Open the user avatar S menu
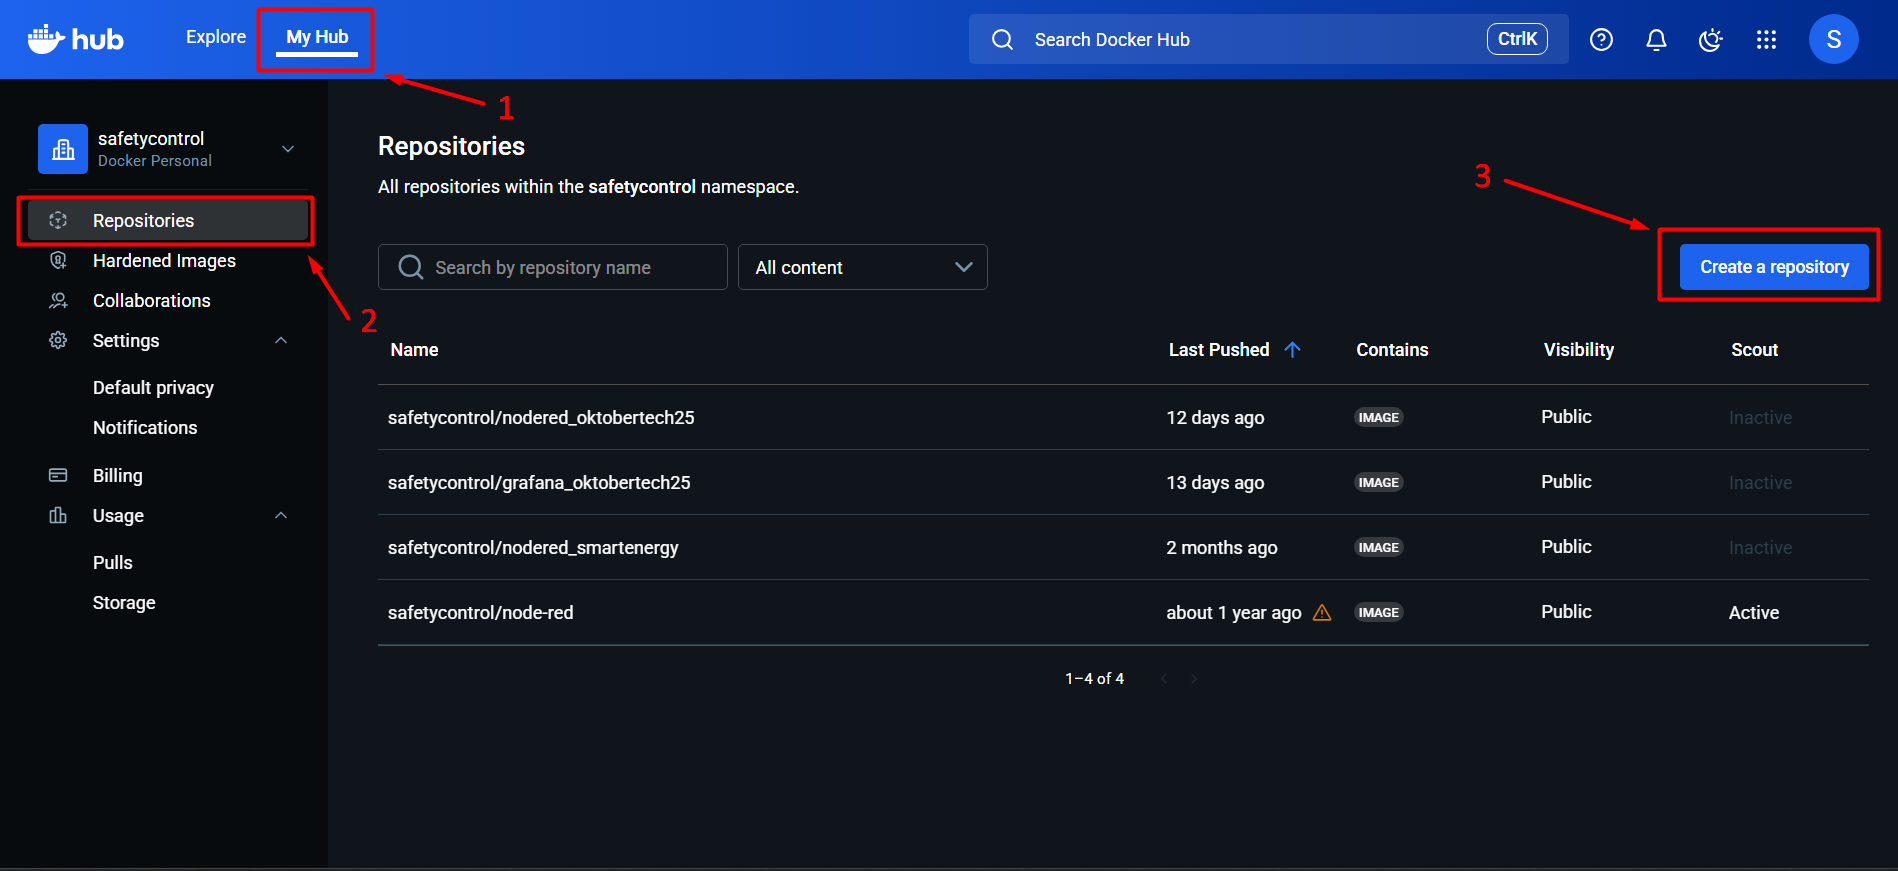This screenshot has width=1898, height=871. click(x=1833, y=39)
